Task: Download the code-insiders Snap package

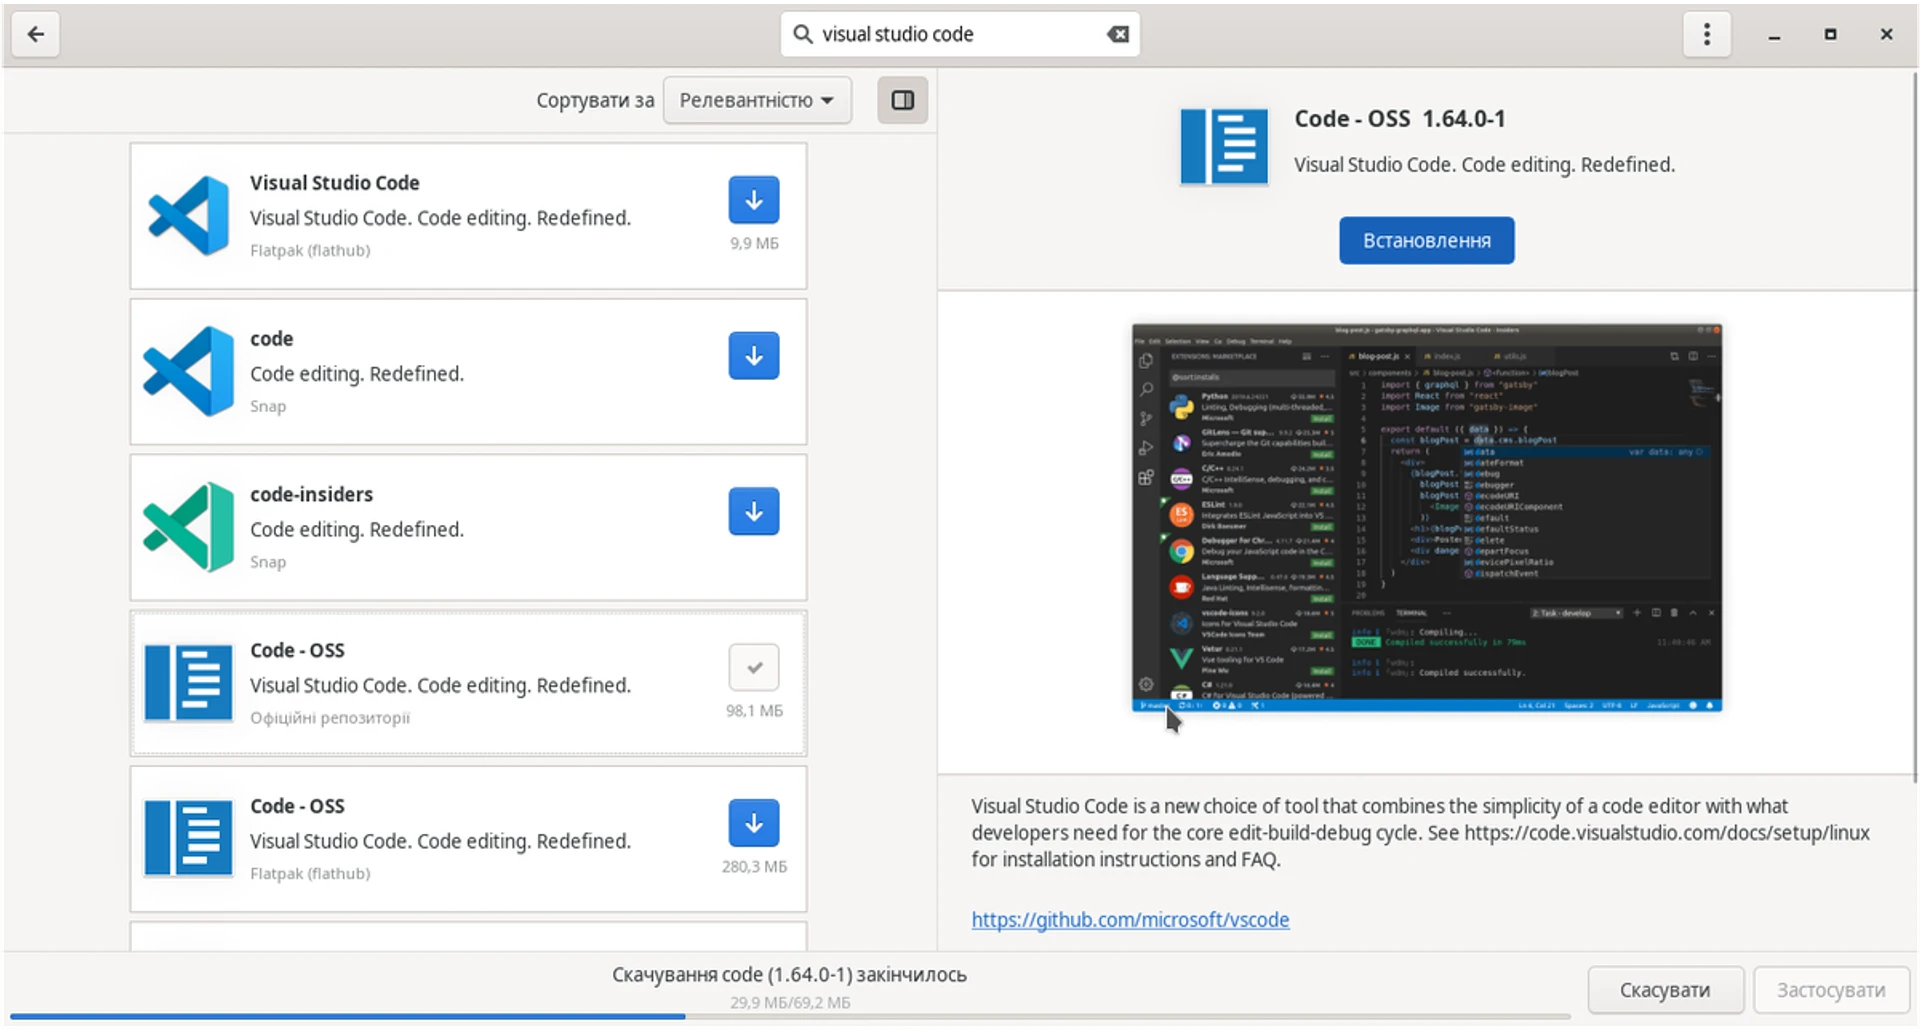Action: 754,512
